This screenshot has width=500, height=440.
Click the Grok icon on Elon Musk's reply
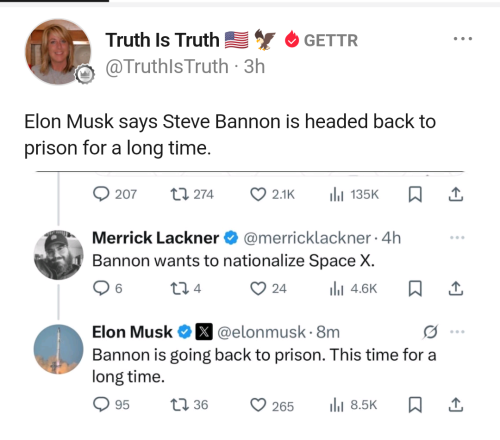tap(430, 332)
